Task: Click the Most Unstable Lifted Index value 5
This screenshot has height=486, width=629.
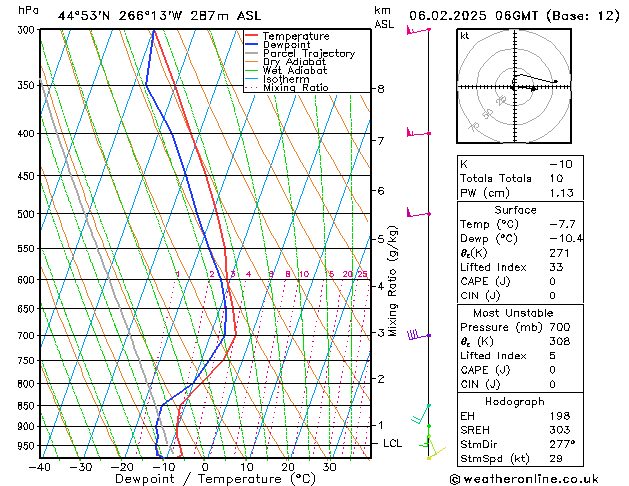Action: coord(553,356)
